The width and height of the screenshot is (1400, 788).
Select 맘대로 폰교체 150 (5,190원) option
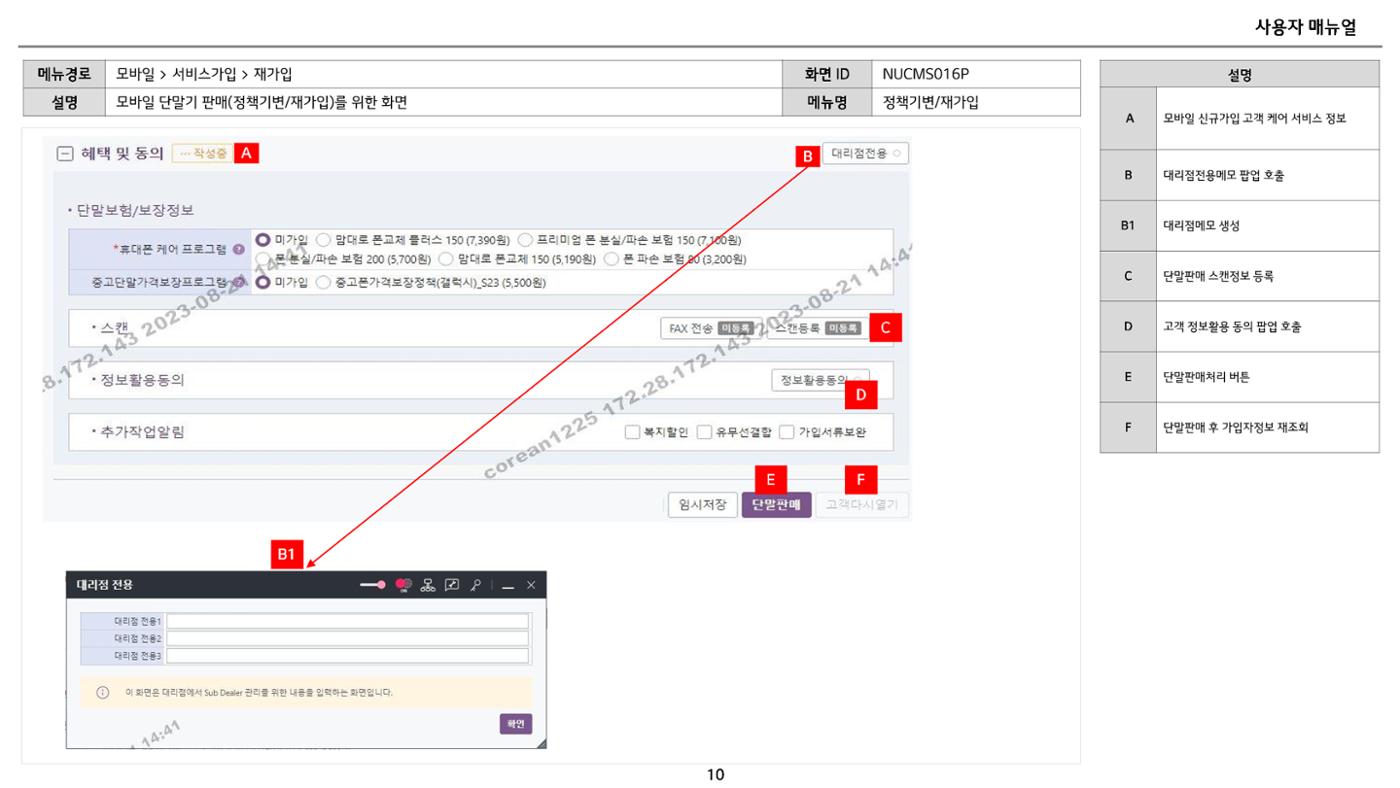click(x=446, y=259)
